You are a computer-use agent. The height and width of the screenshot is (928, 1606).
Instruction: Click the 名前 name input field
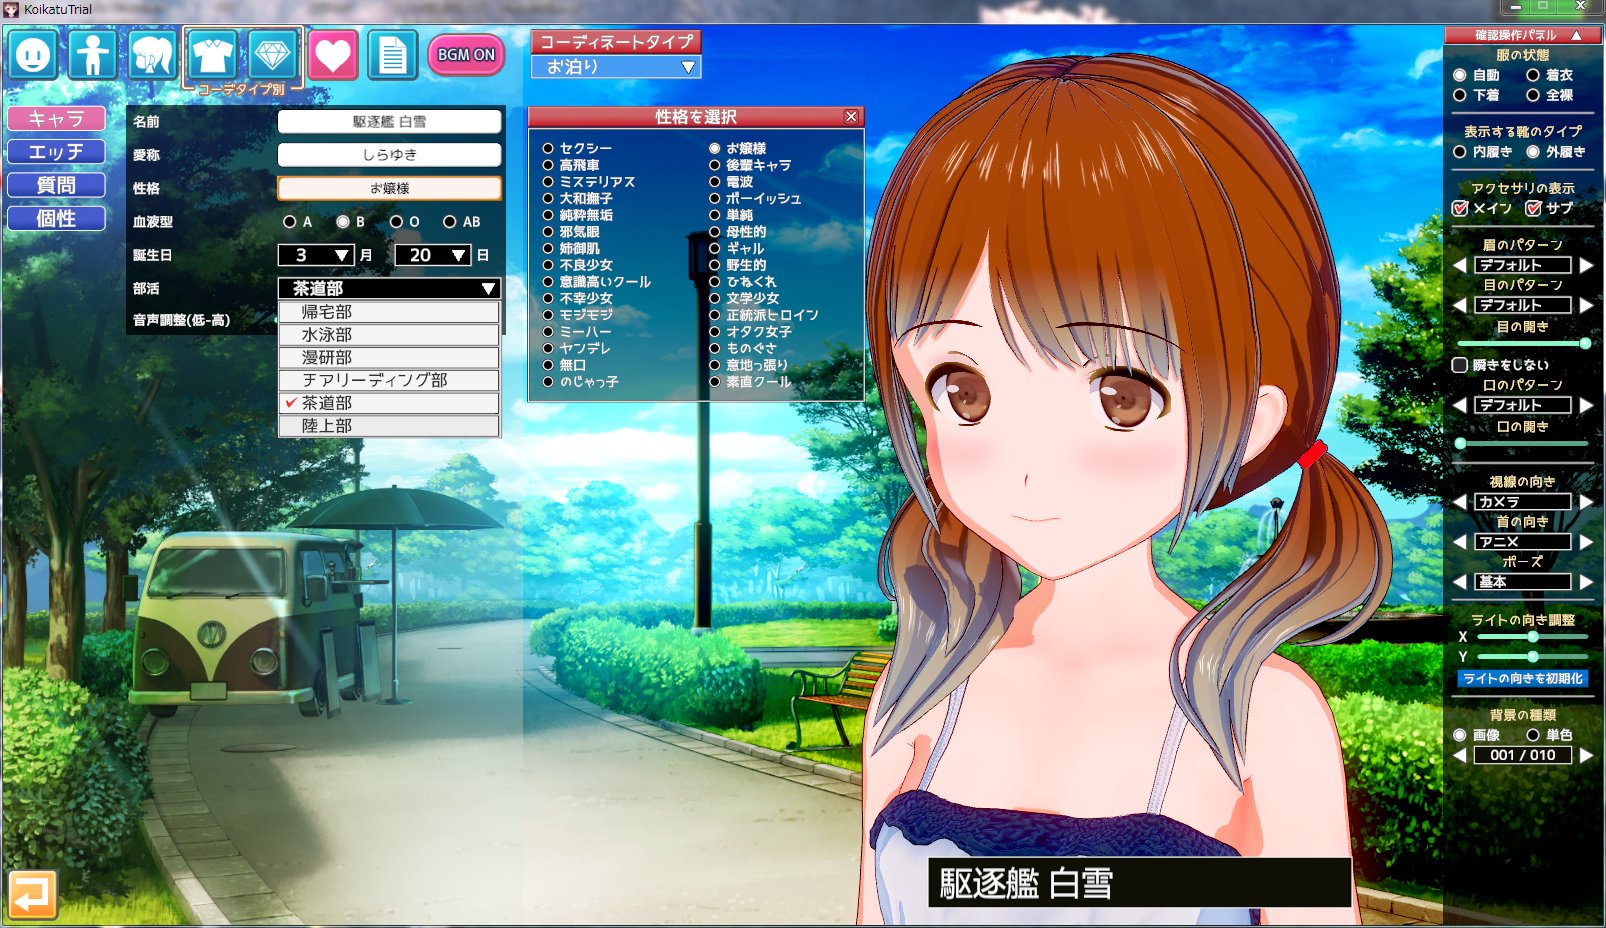(389, 121)
